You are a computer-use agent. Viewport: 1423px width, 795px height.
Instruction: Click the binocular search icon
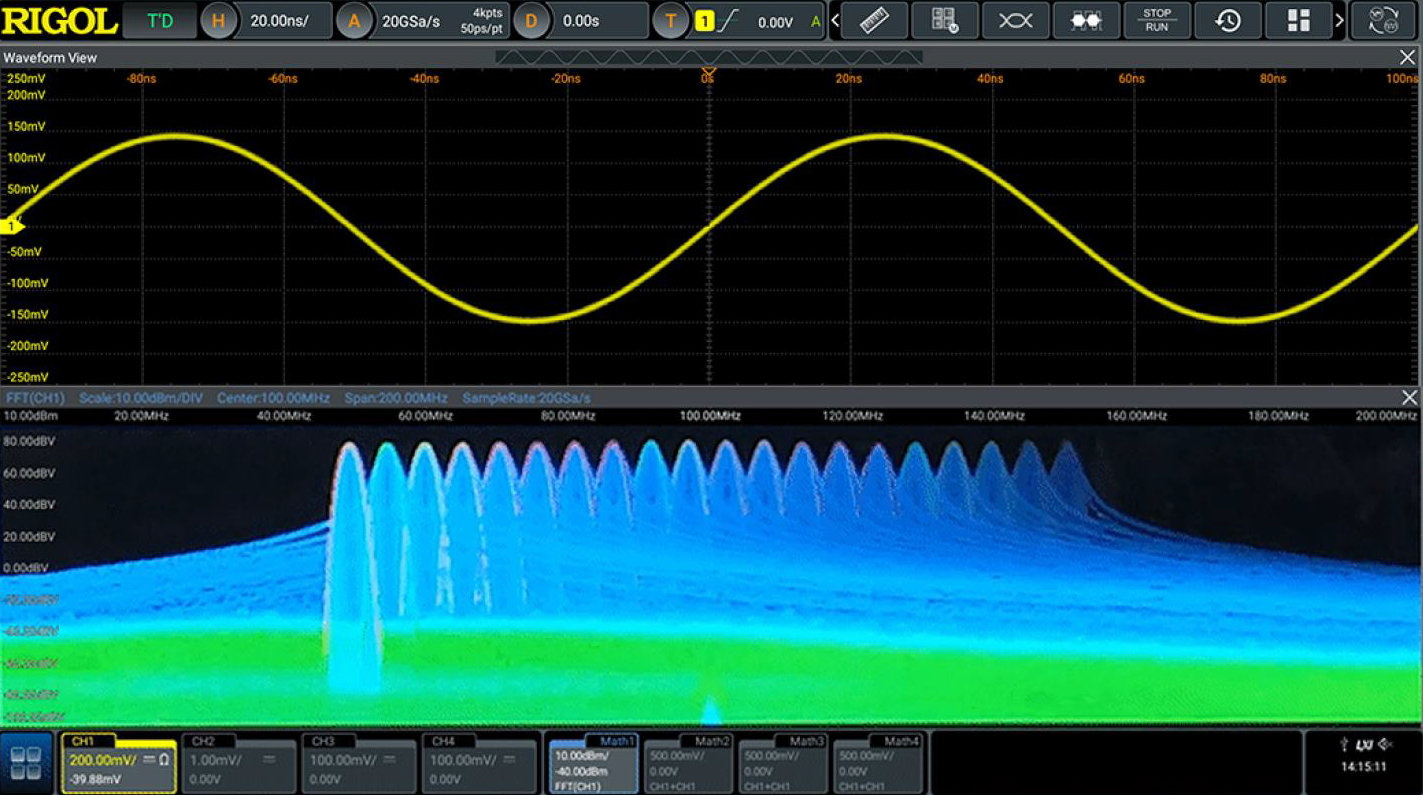[x=1086, y=21]
